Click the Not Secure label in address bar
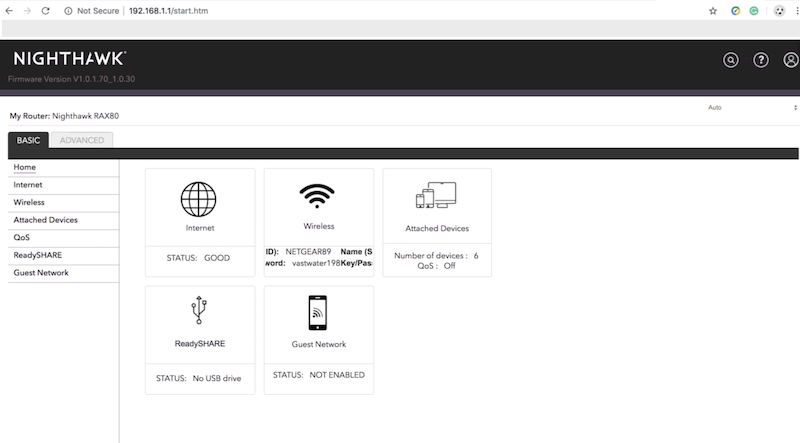 pos(98,11)
